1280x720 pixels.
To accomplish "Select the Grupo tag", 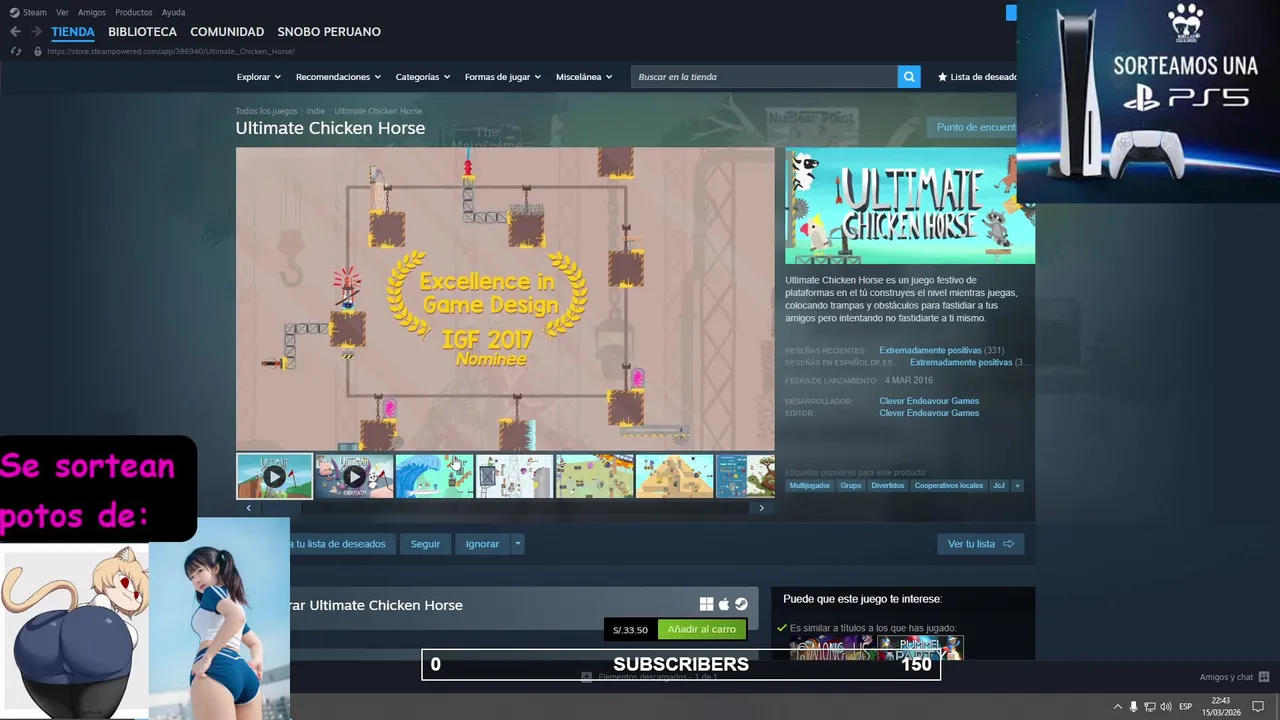I will pyautogui.click(x=851, y=486).
